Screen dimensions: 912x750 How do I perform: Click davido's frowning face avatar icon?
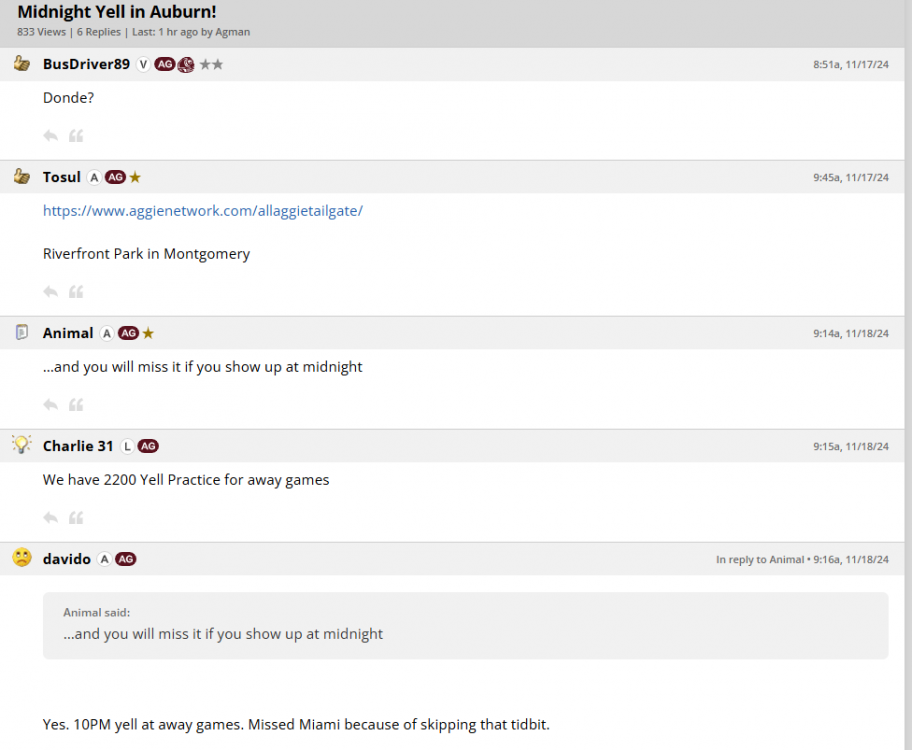[22, 558]
